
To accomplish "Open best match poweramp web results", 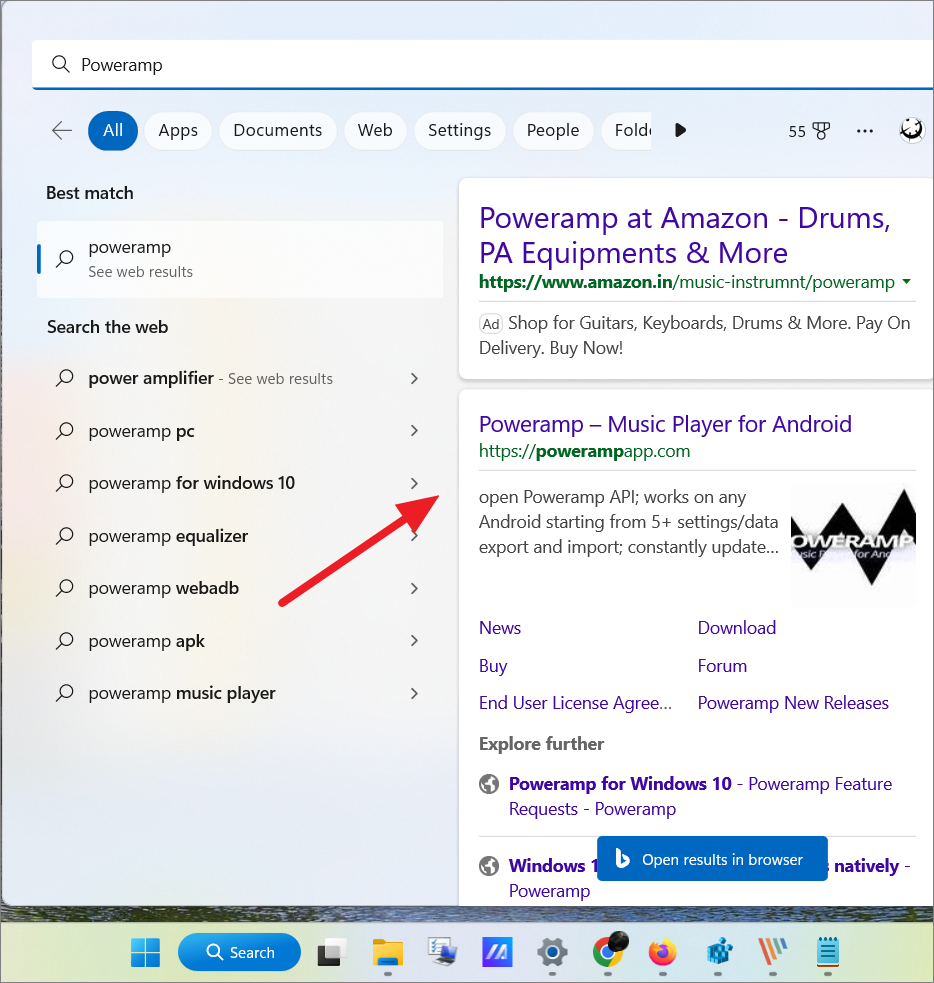I will [240, 259].
